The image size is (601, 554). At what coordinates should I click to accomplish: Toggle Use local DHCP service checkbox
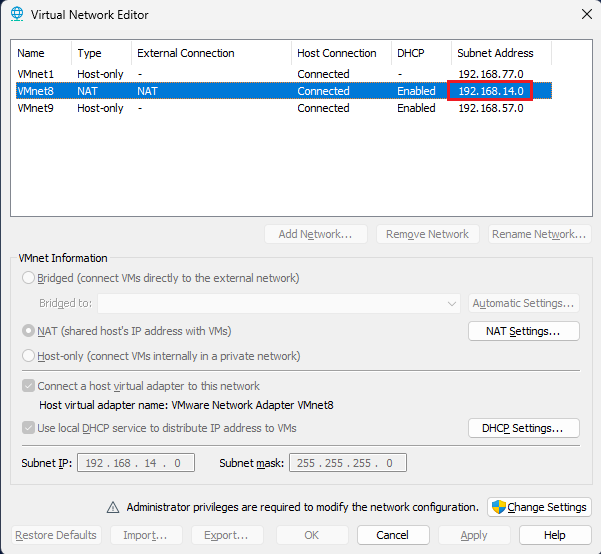28,428
